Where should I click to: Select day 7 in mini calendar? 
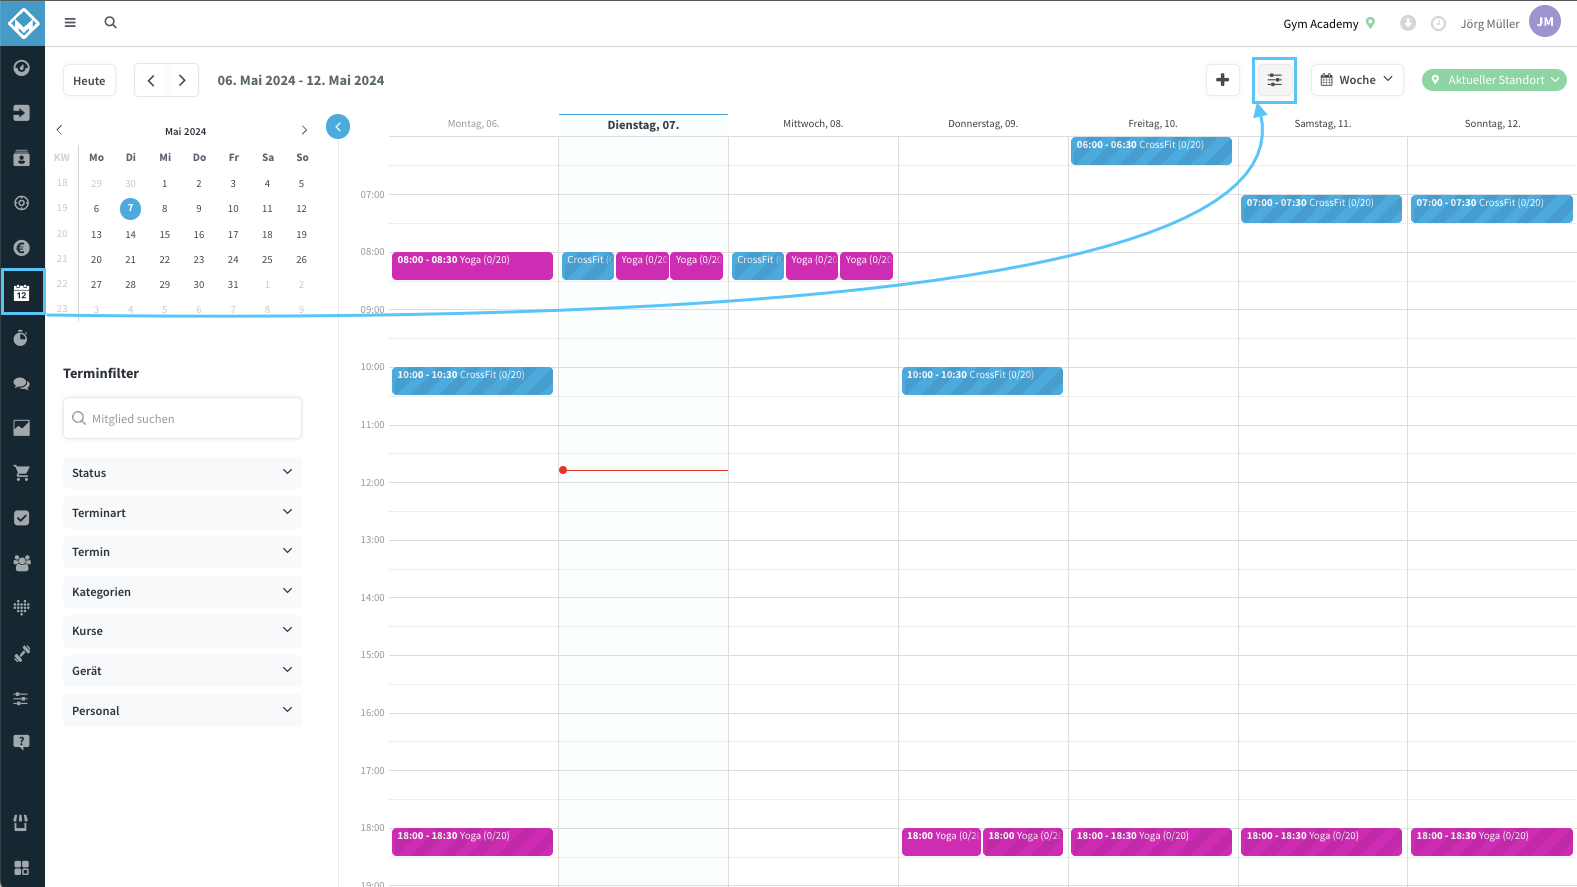coord(130,208)
